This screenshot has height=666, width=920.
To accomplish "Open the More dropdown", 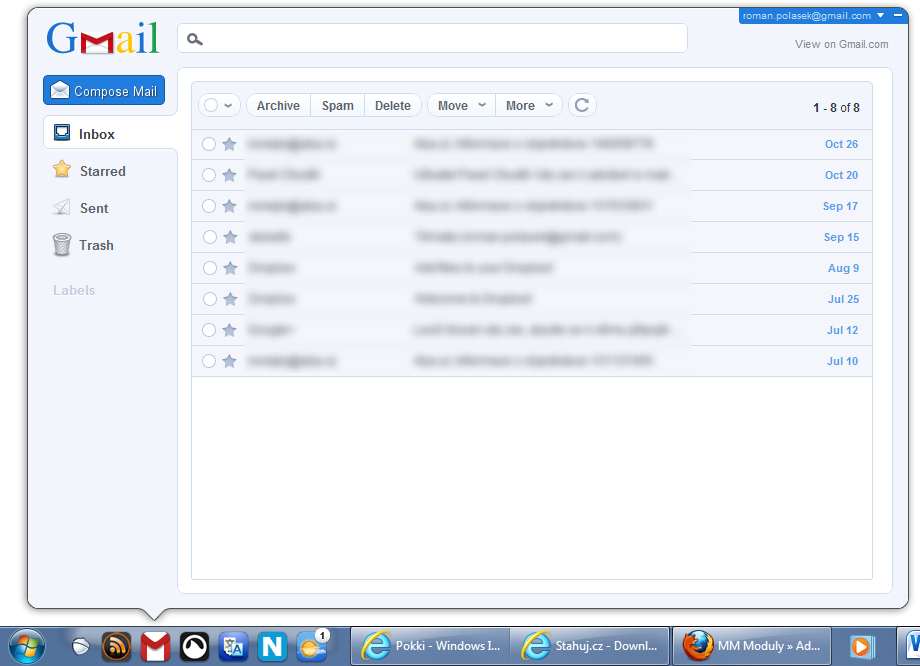I will [x=529, y=106].
